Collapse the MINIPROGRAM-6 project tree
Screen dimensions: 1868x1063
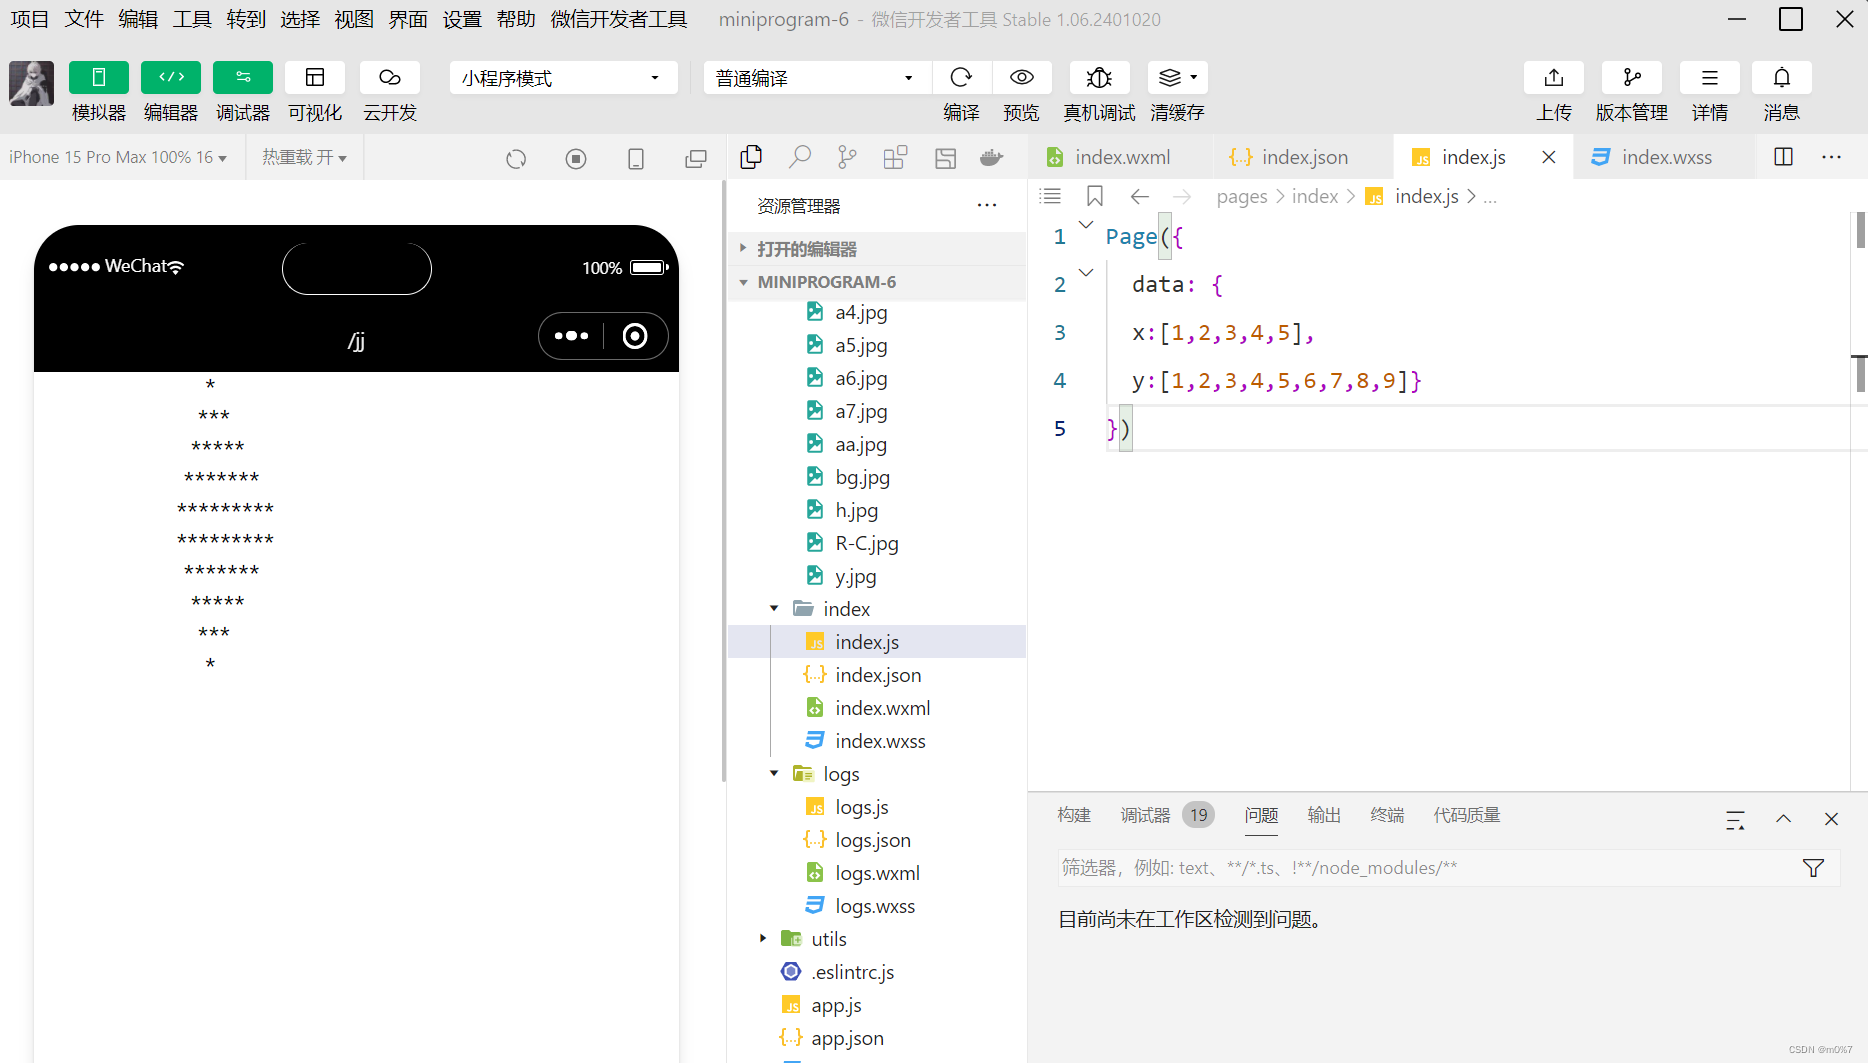coord(878,282)
